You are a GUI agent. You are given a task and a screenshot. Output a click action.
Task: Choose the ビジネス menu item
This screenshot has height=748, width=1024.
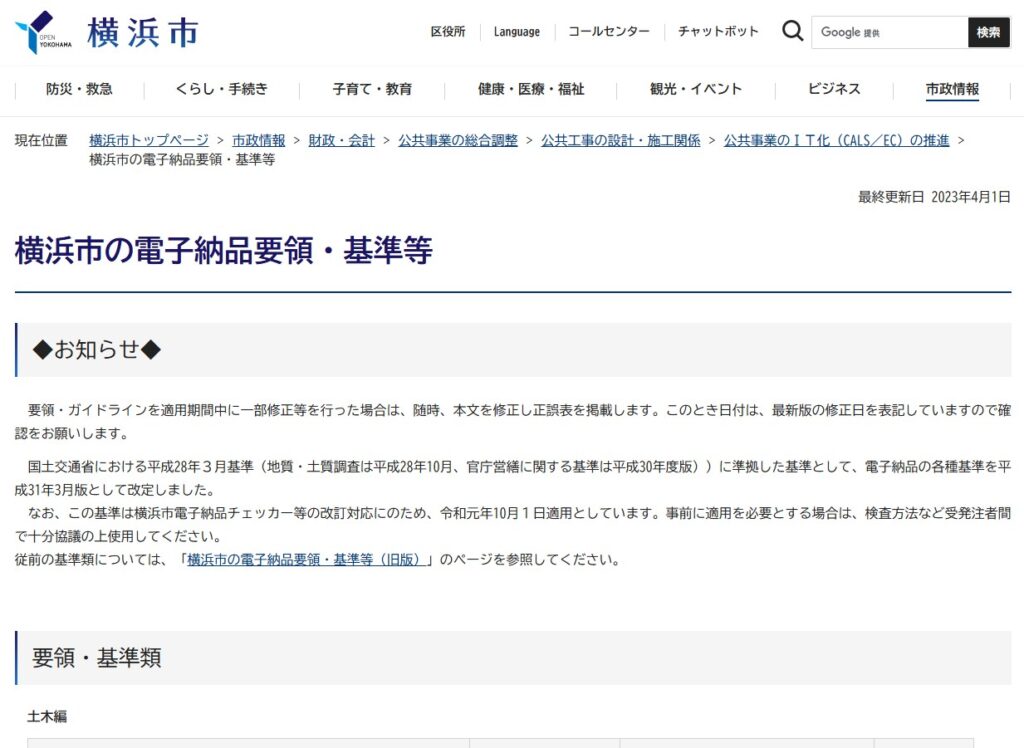(834, 89)
